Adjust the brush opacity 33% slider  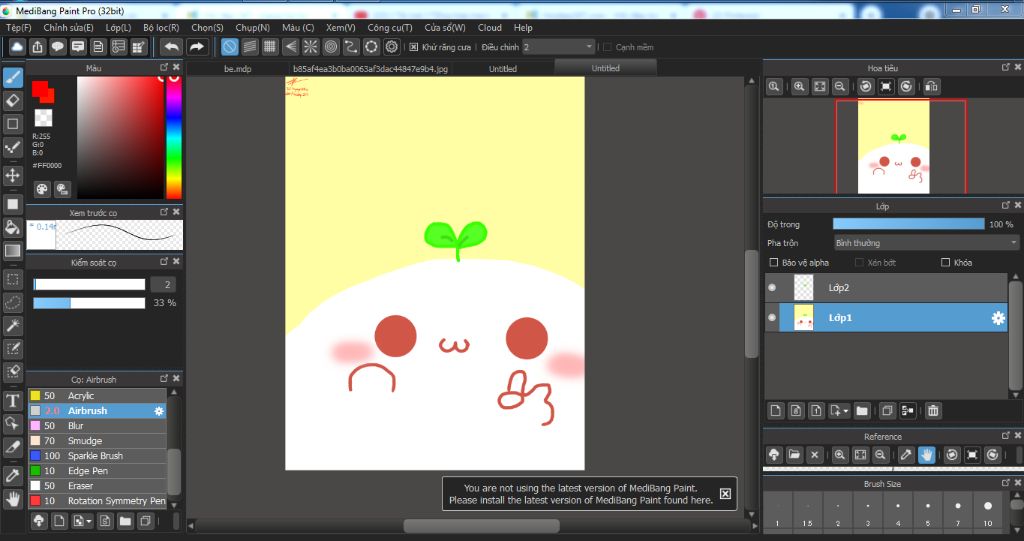[89, 303]
